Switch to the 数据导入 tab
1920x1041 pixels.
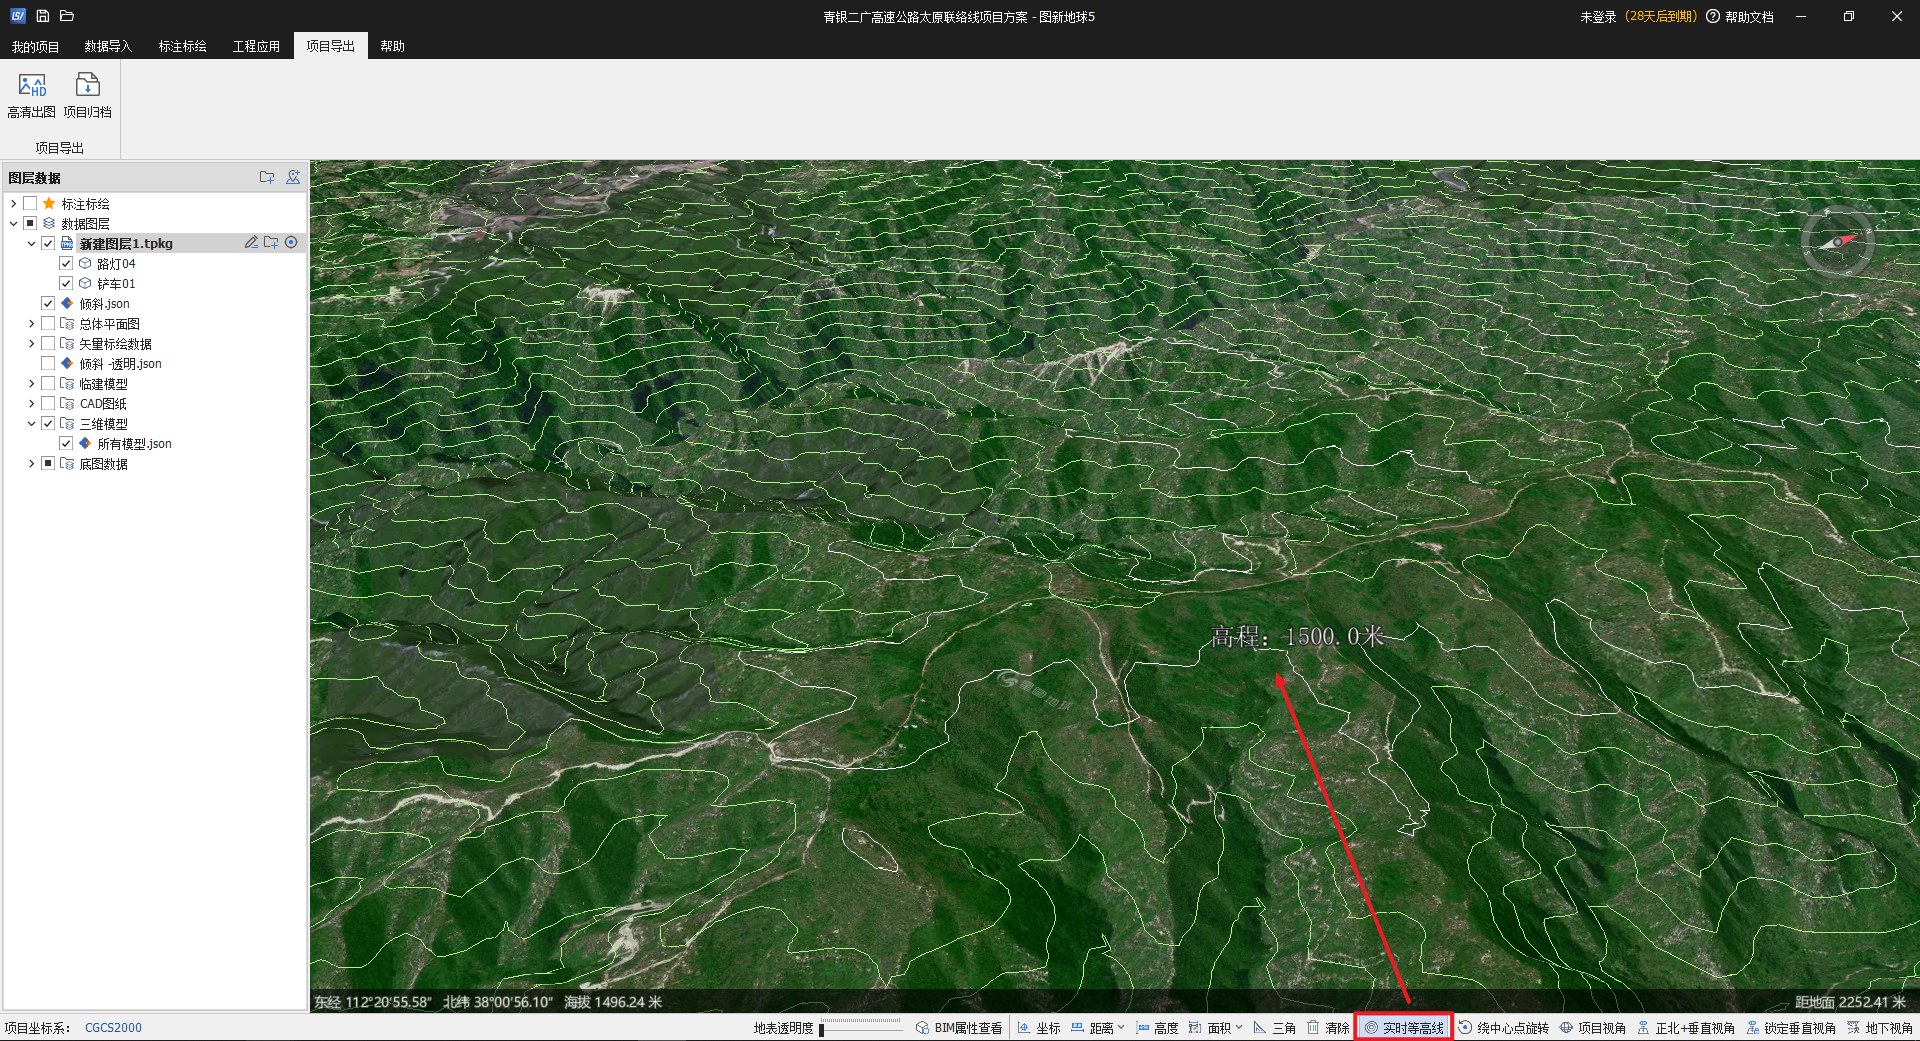tap(108, 46)
